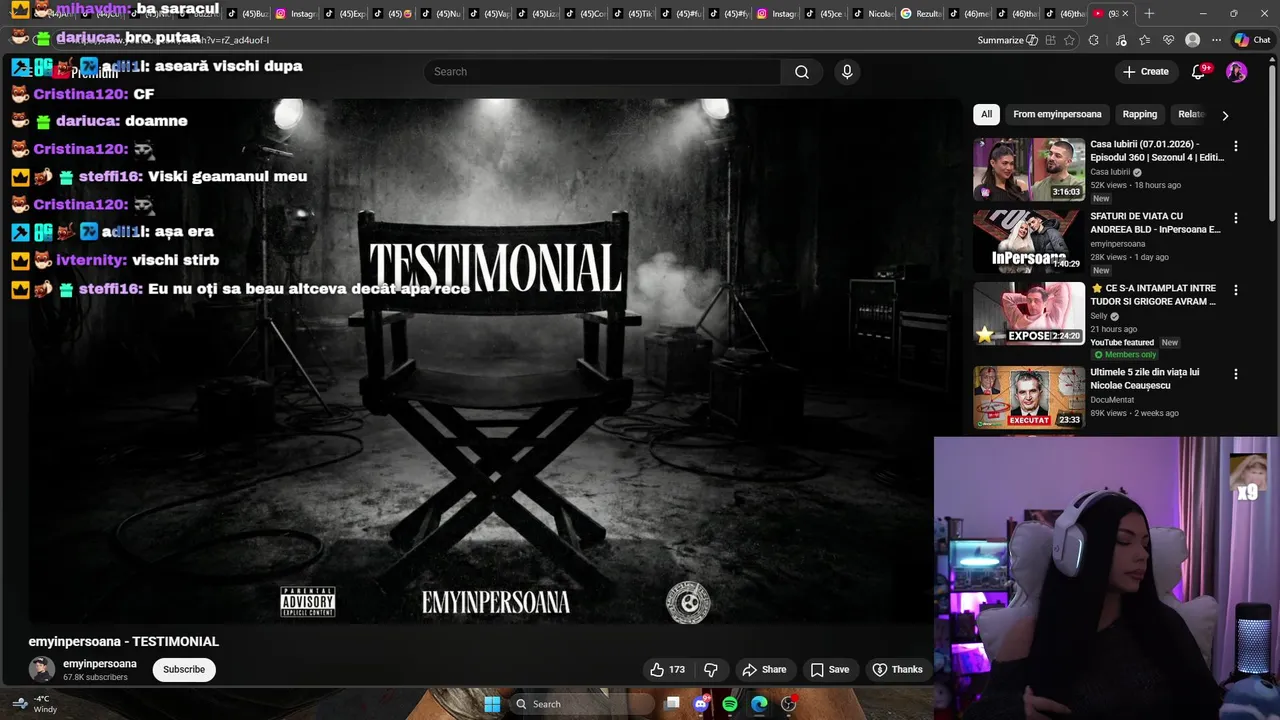Open options for Ultimele 5 zile video
This screenshot has height=720, width=1280.
pos(1235,374)
